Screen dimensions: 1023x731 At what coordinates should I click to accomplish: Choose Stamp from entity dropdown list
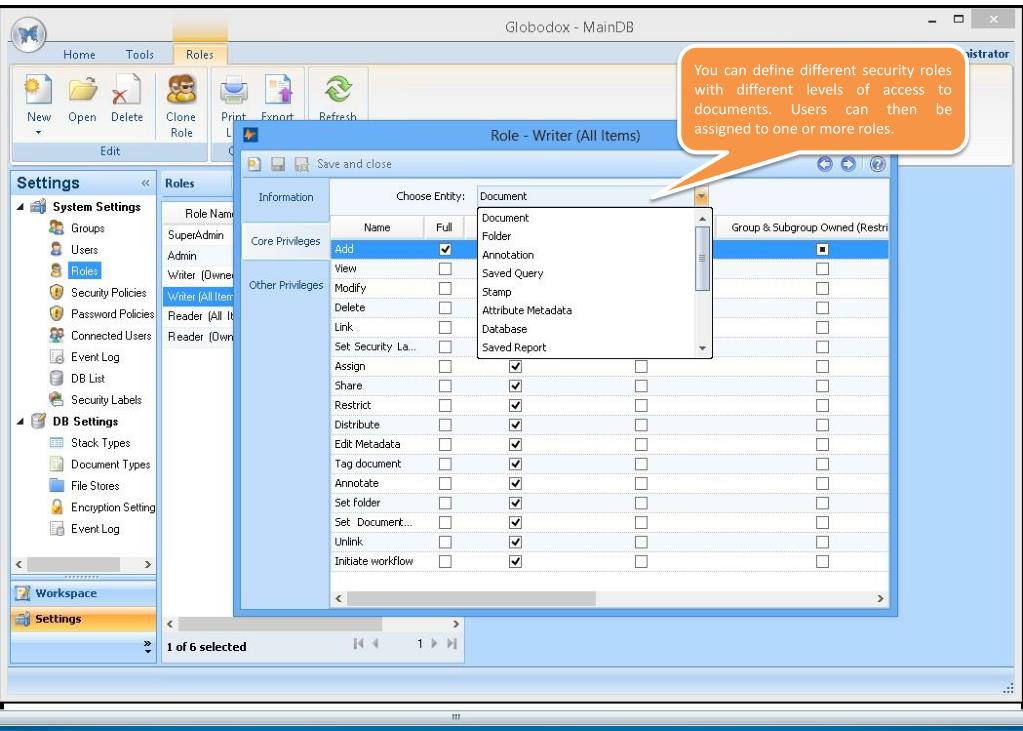(x=587, y=292)
